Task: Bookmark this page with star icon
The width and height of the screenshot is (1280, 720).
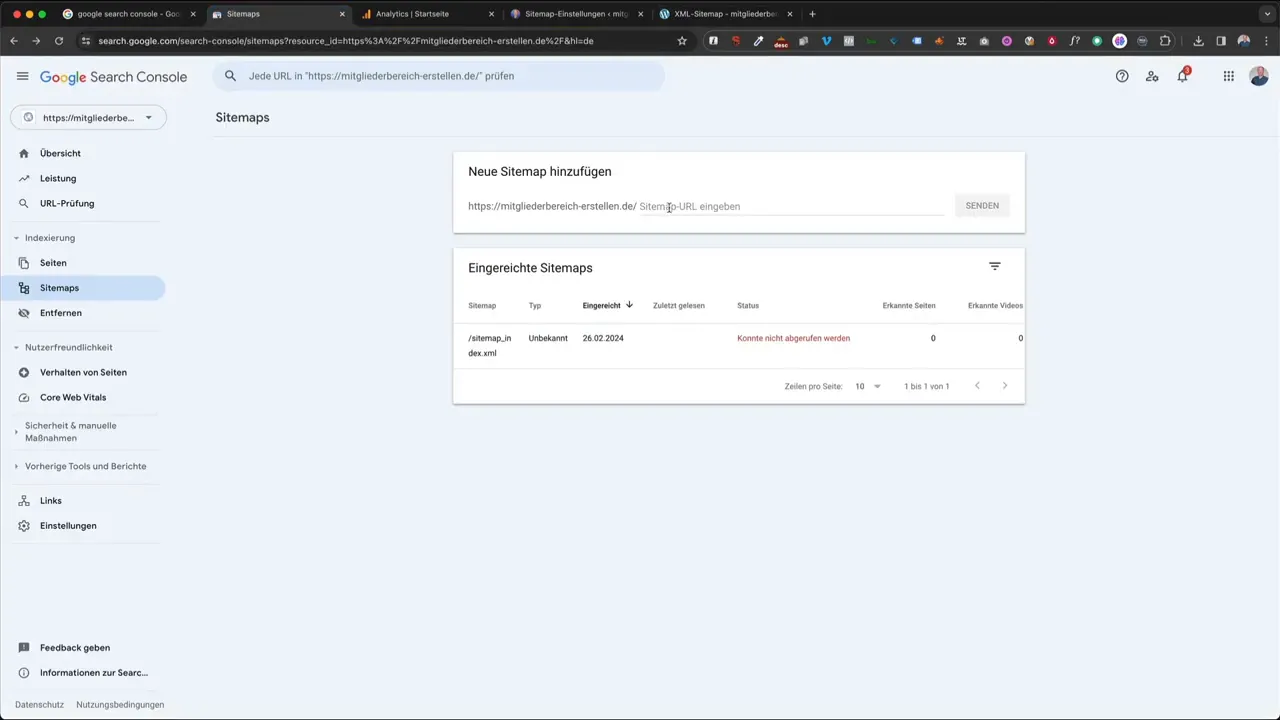Action: (x=682, y=41)
